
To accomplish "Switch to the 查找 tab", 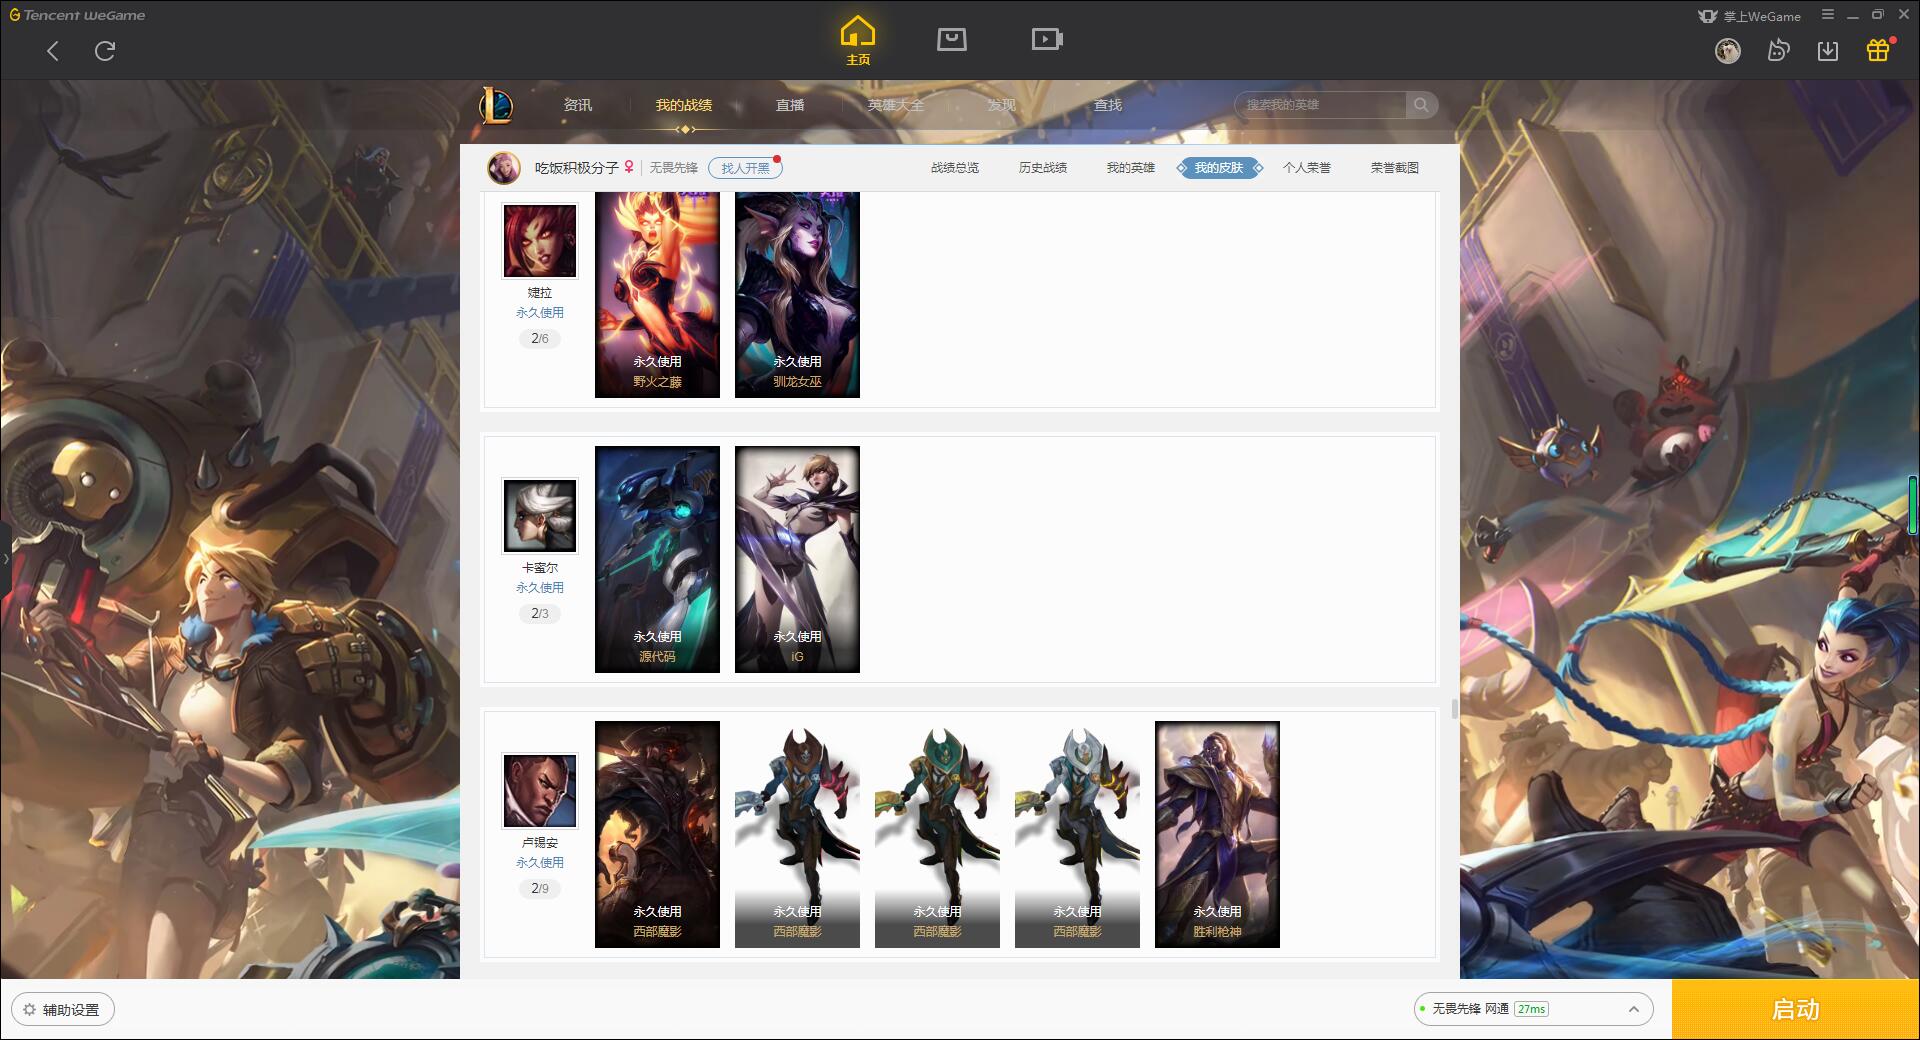I will 1108,105.
